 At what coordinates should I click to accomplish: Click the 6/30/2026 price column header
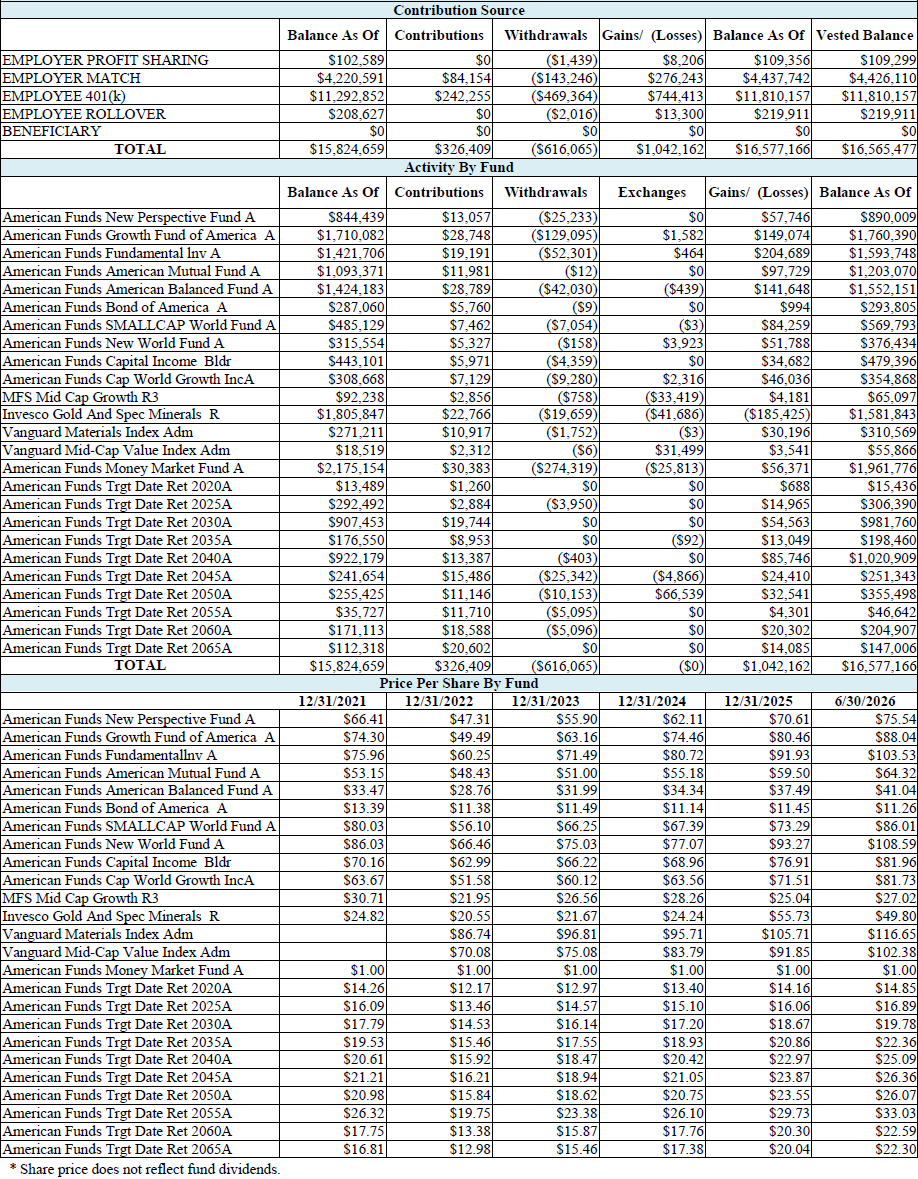[x=865, y=702]
